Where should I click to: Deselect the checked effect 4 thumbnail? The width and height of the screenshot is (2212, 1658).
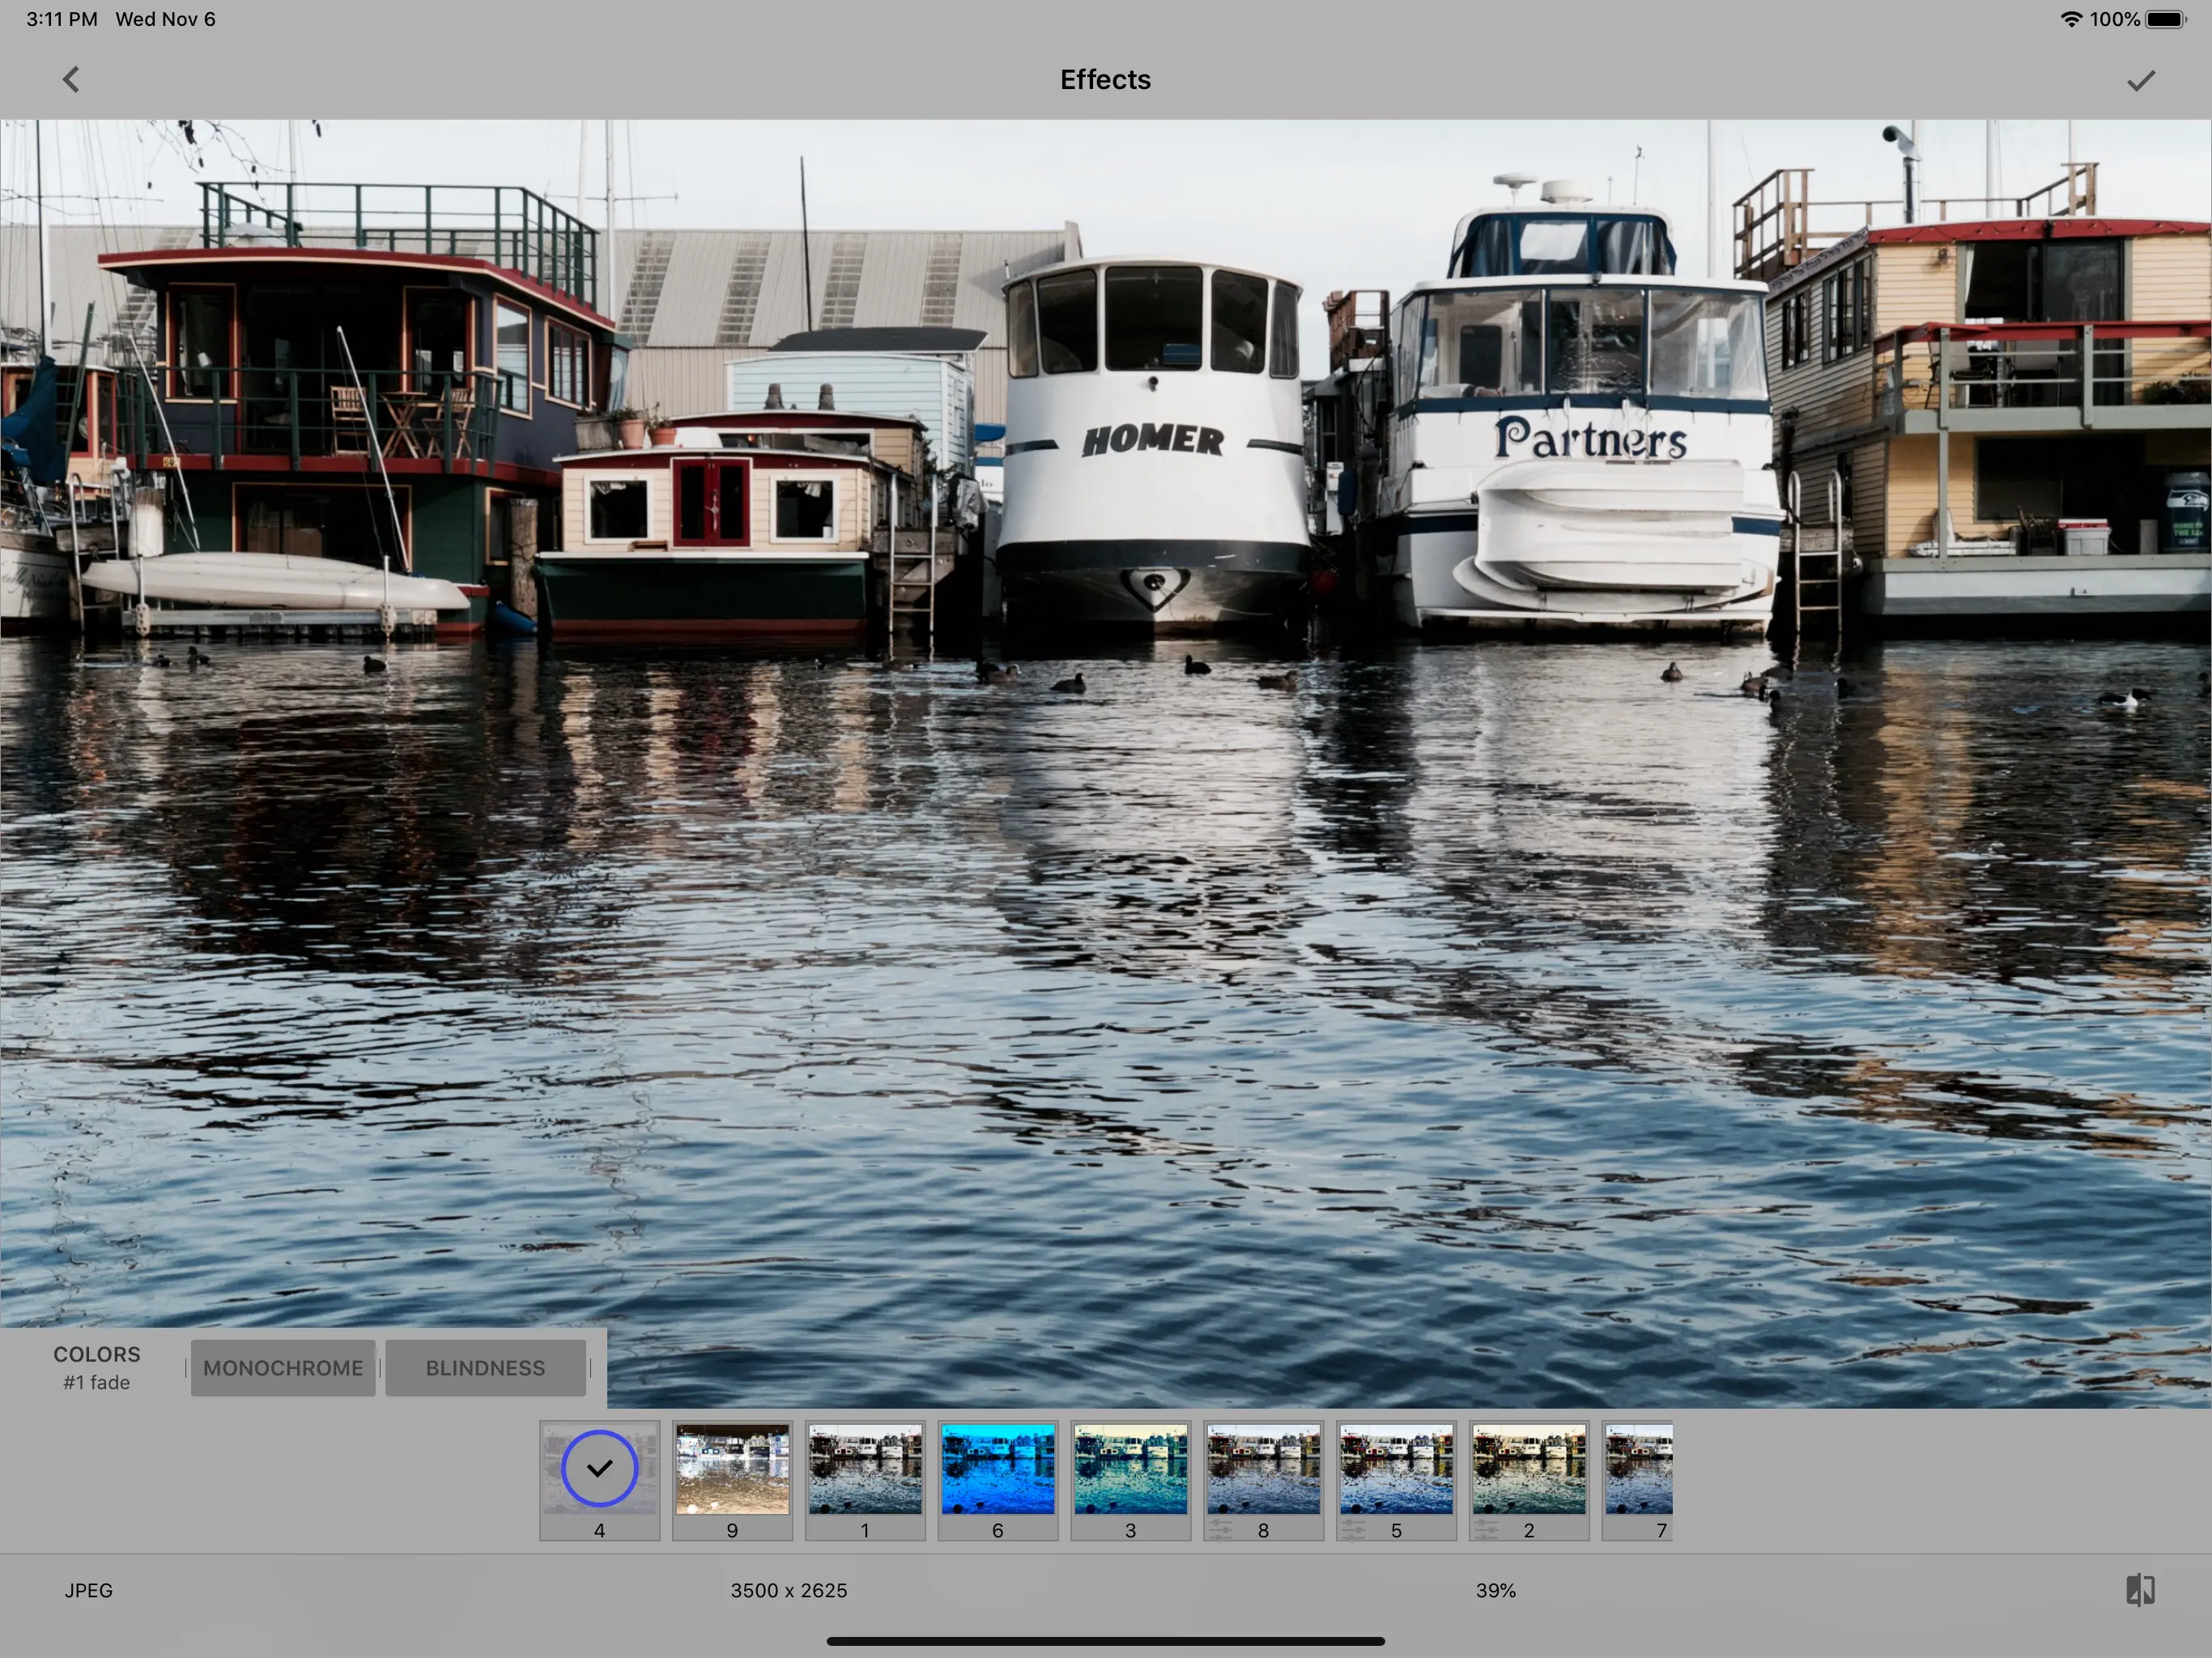[599, 1468]
